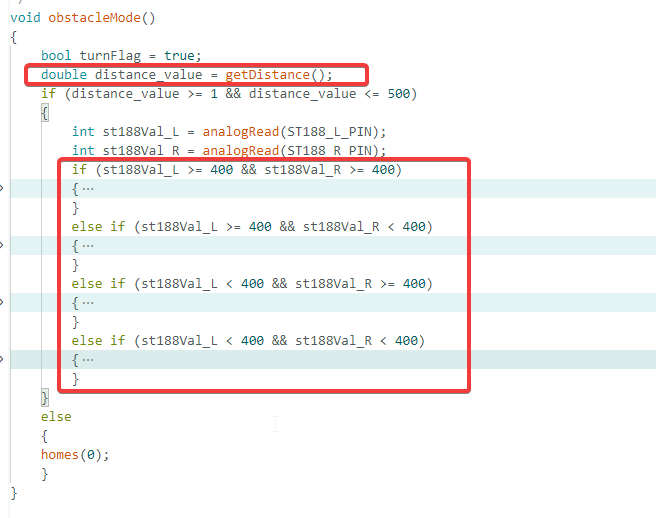Click the folded ellipsis under the first if condition
The image size is (656, 518).
click(x=88, y=189)
